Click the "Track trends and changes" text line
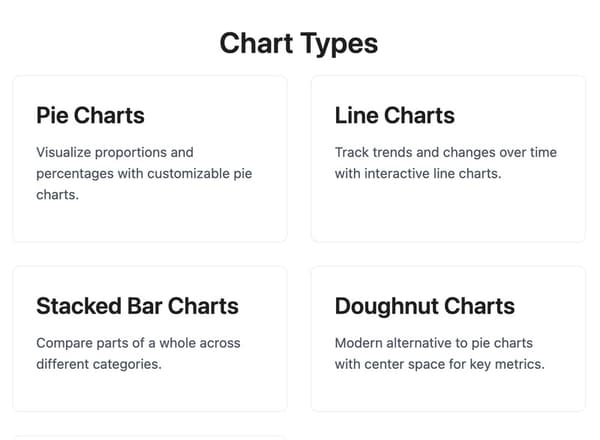The image size is (600, 440). [446, 152]
